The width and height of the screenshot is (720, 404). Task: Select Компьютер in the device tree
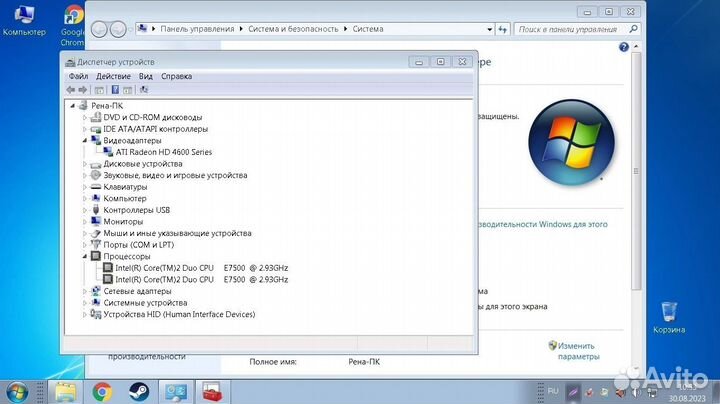(x=124, y=198)
